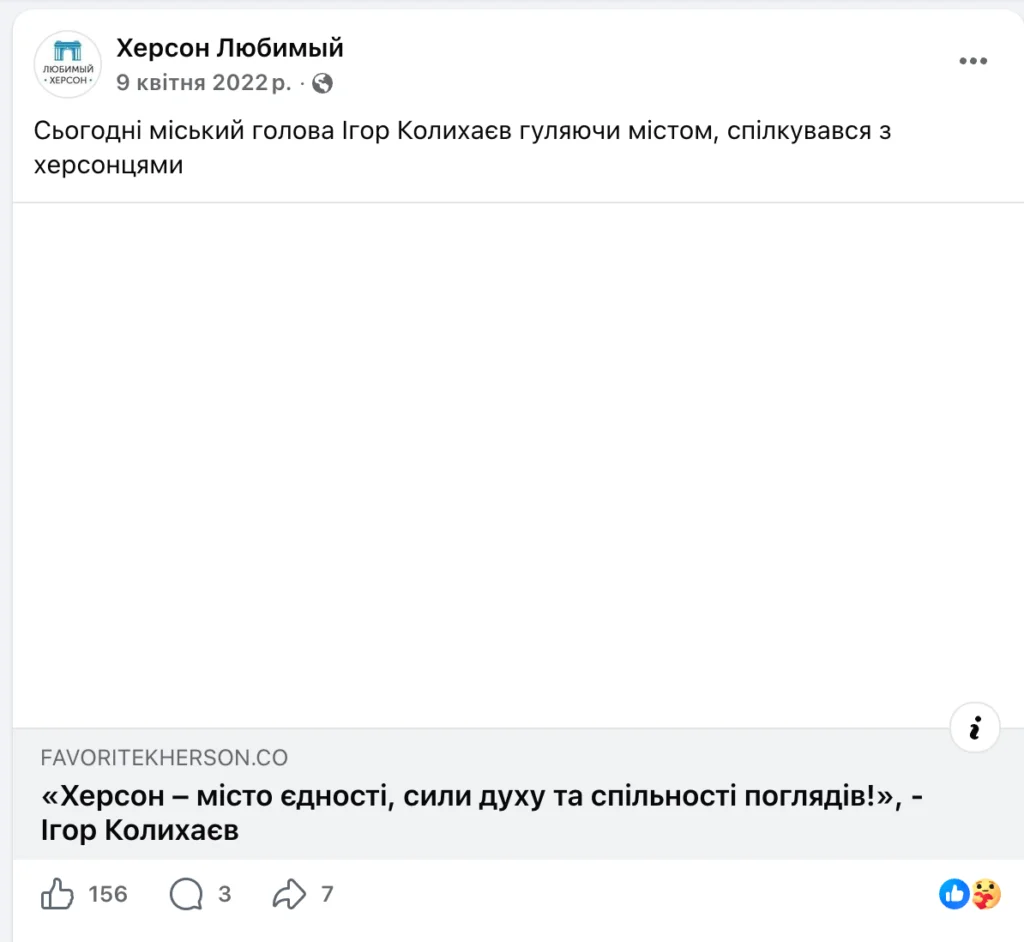Click the like count 156
Image resolution: width=1024 pixels, height=942 pixels.
[x=108, y=894]
